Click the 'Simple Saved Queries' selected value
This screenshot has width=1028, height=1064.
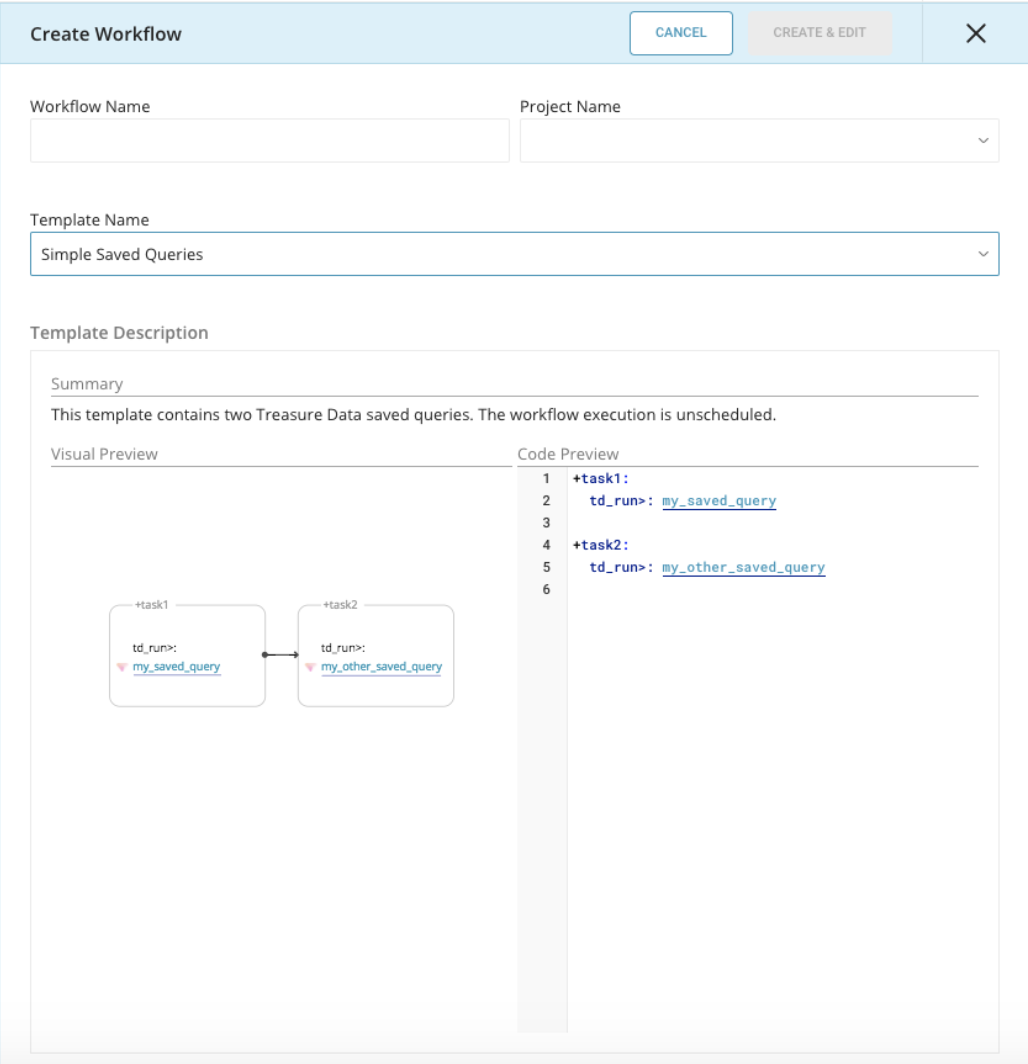pos(122,255)
